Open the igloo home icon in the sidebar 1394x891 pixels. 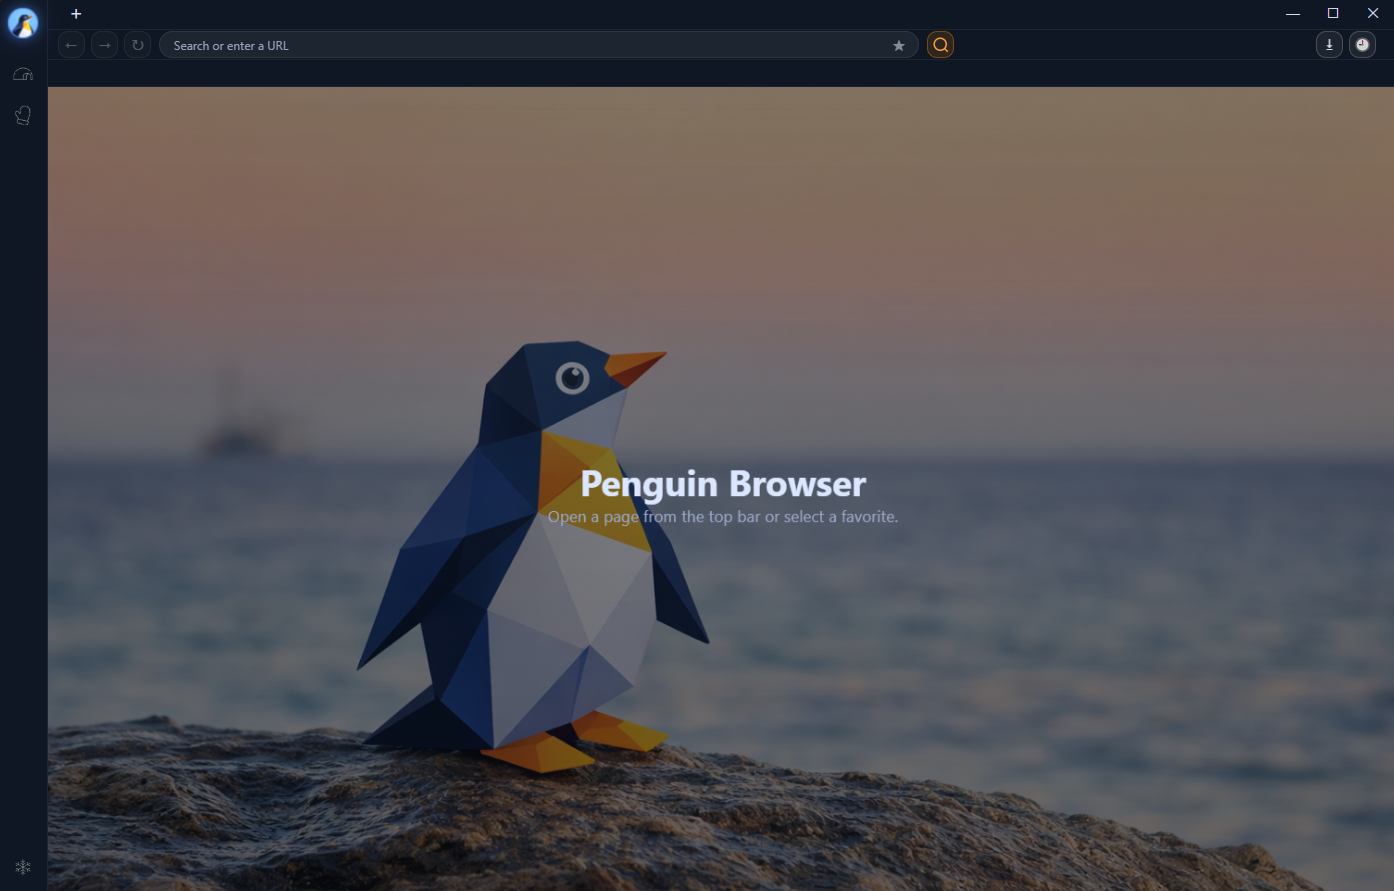[x=22, y=73]
